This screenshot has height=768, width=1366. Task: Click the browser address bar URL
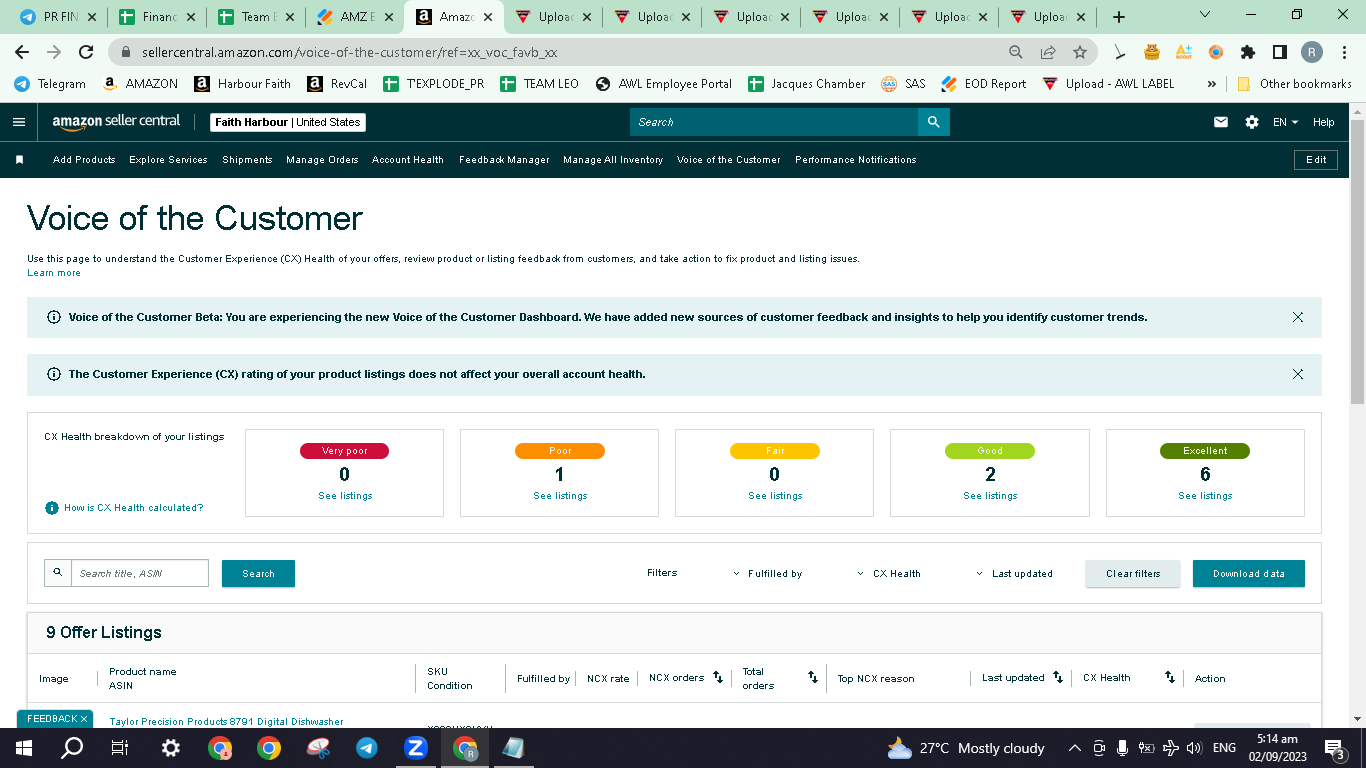tap(348, 52)
